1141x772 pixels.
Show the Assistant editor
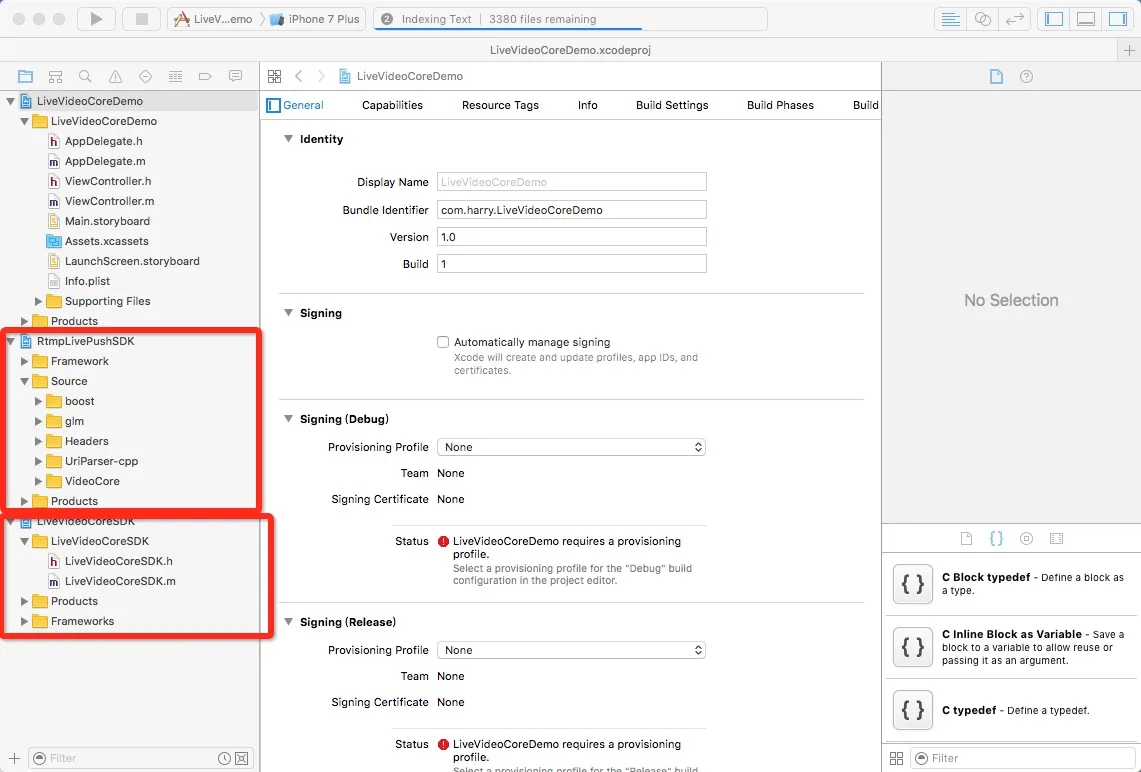tap(982, 19)
